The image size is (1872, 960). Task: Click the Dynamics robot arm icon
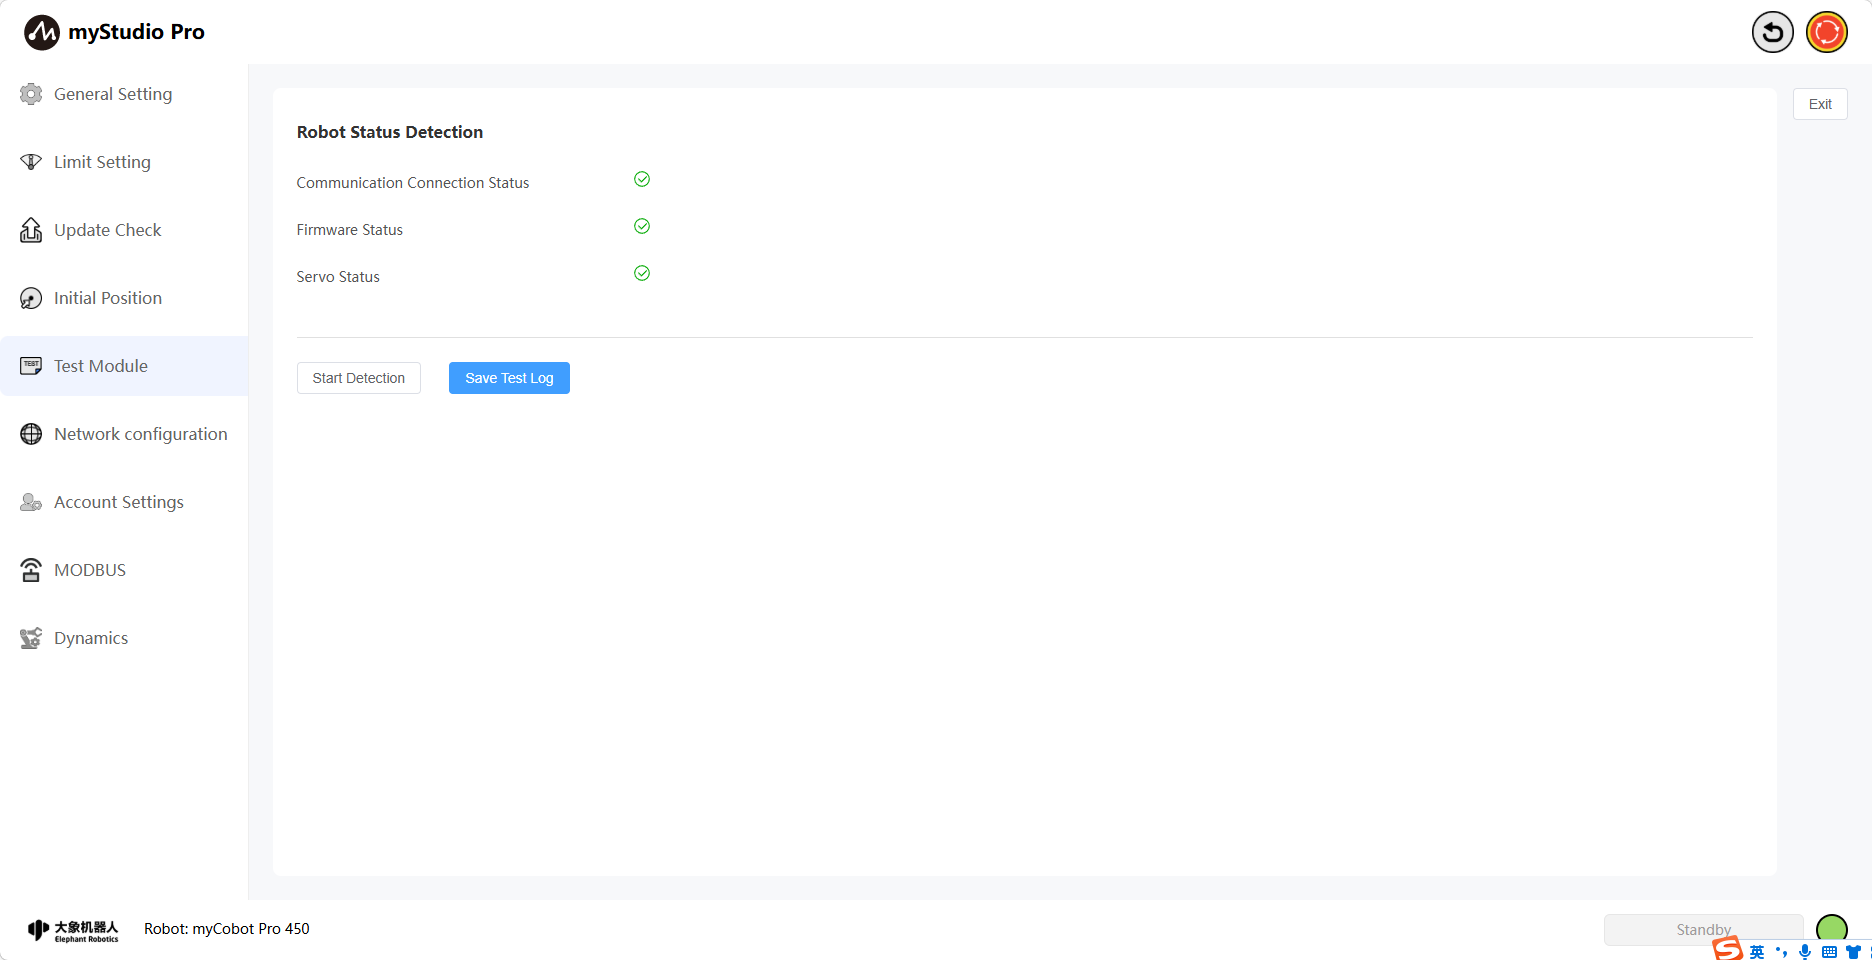coord(31,638)
